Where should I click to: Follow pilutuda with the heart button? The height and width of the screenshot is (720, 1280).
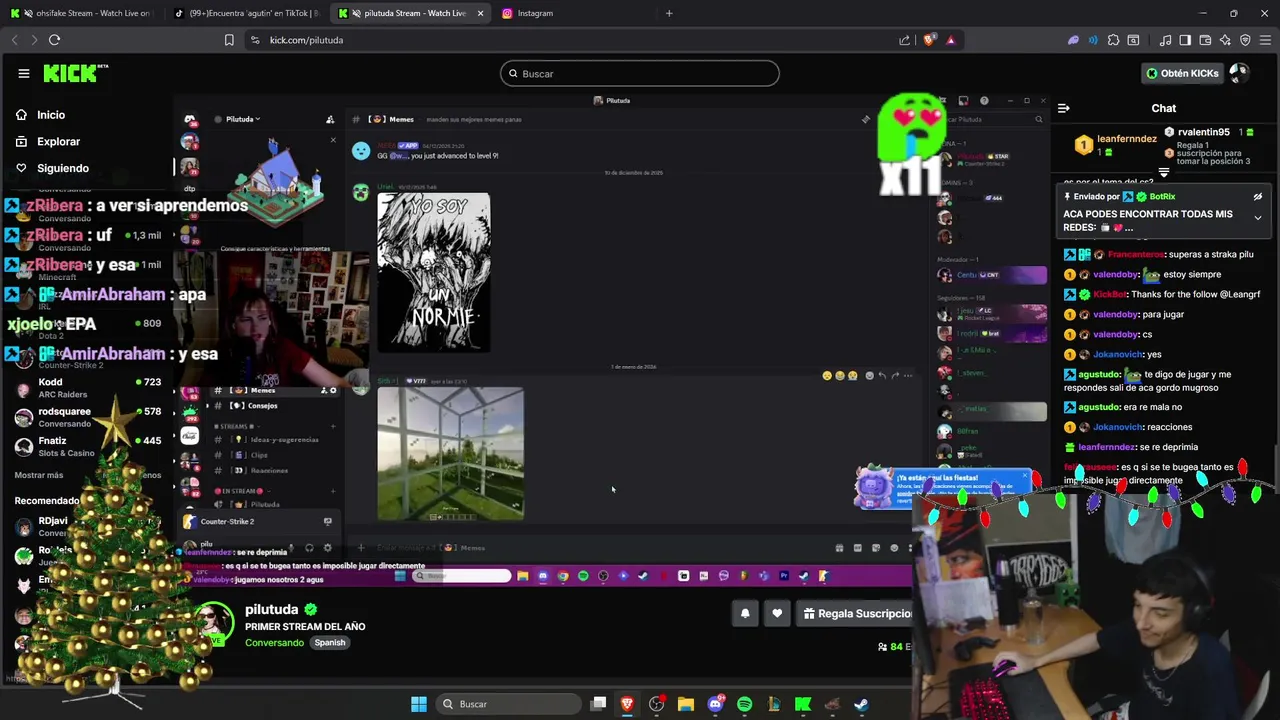point(777,614)
